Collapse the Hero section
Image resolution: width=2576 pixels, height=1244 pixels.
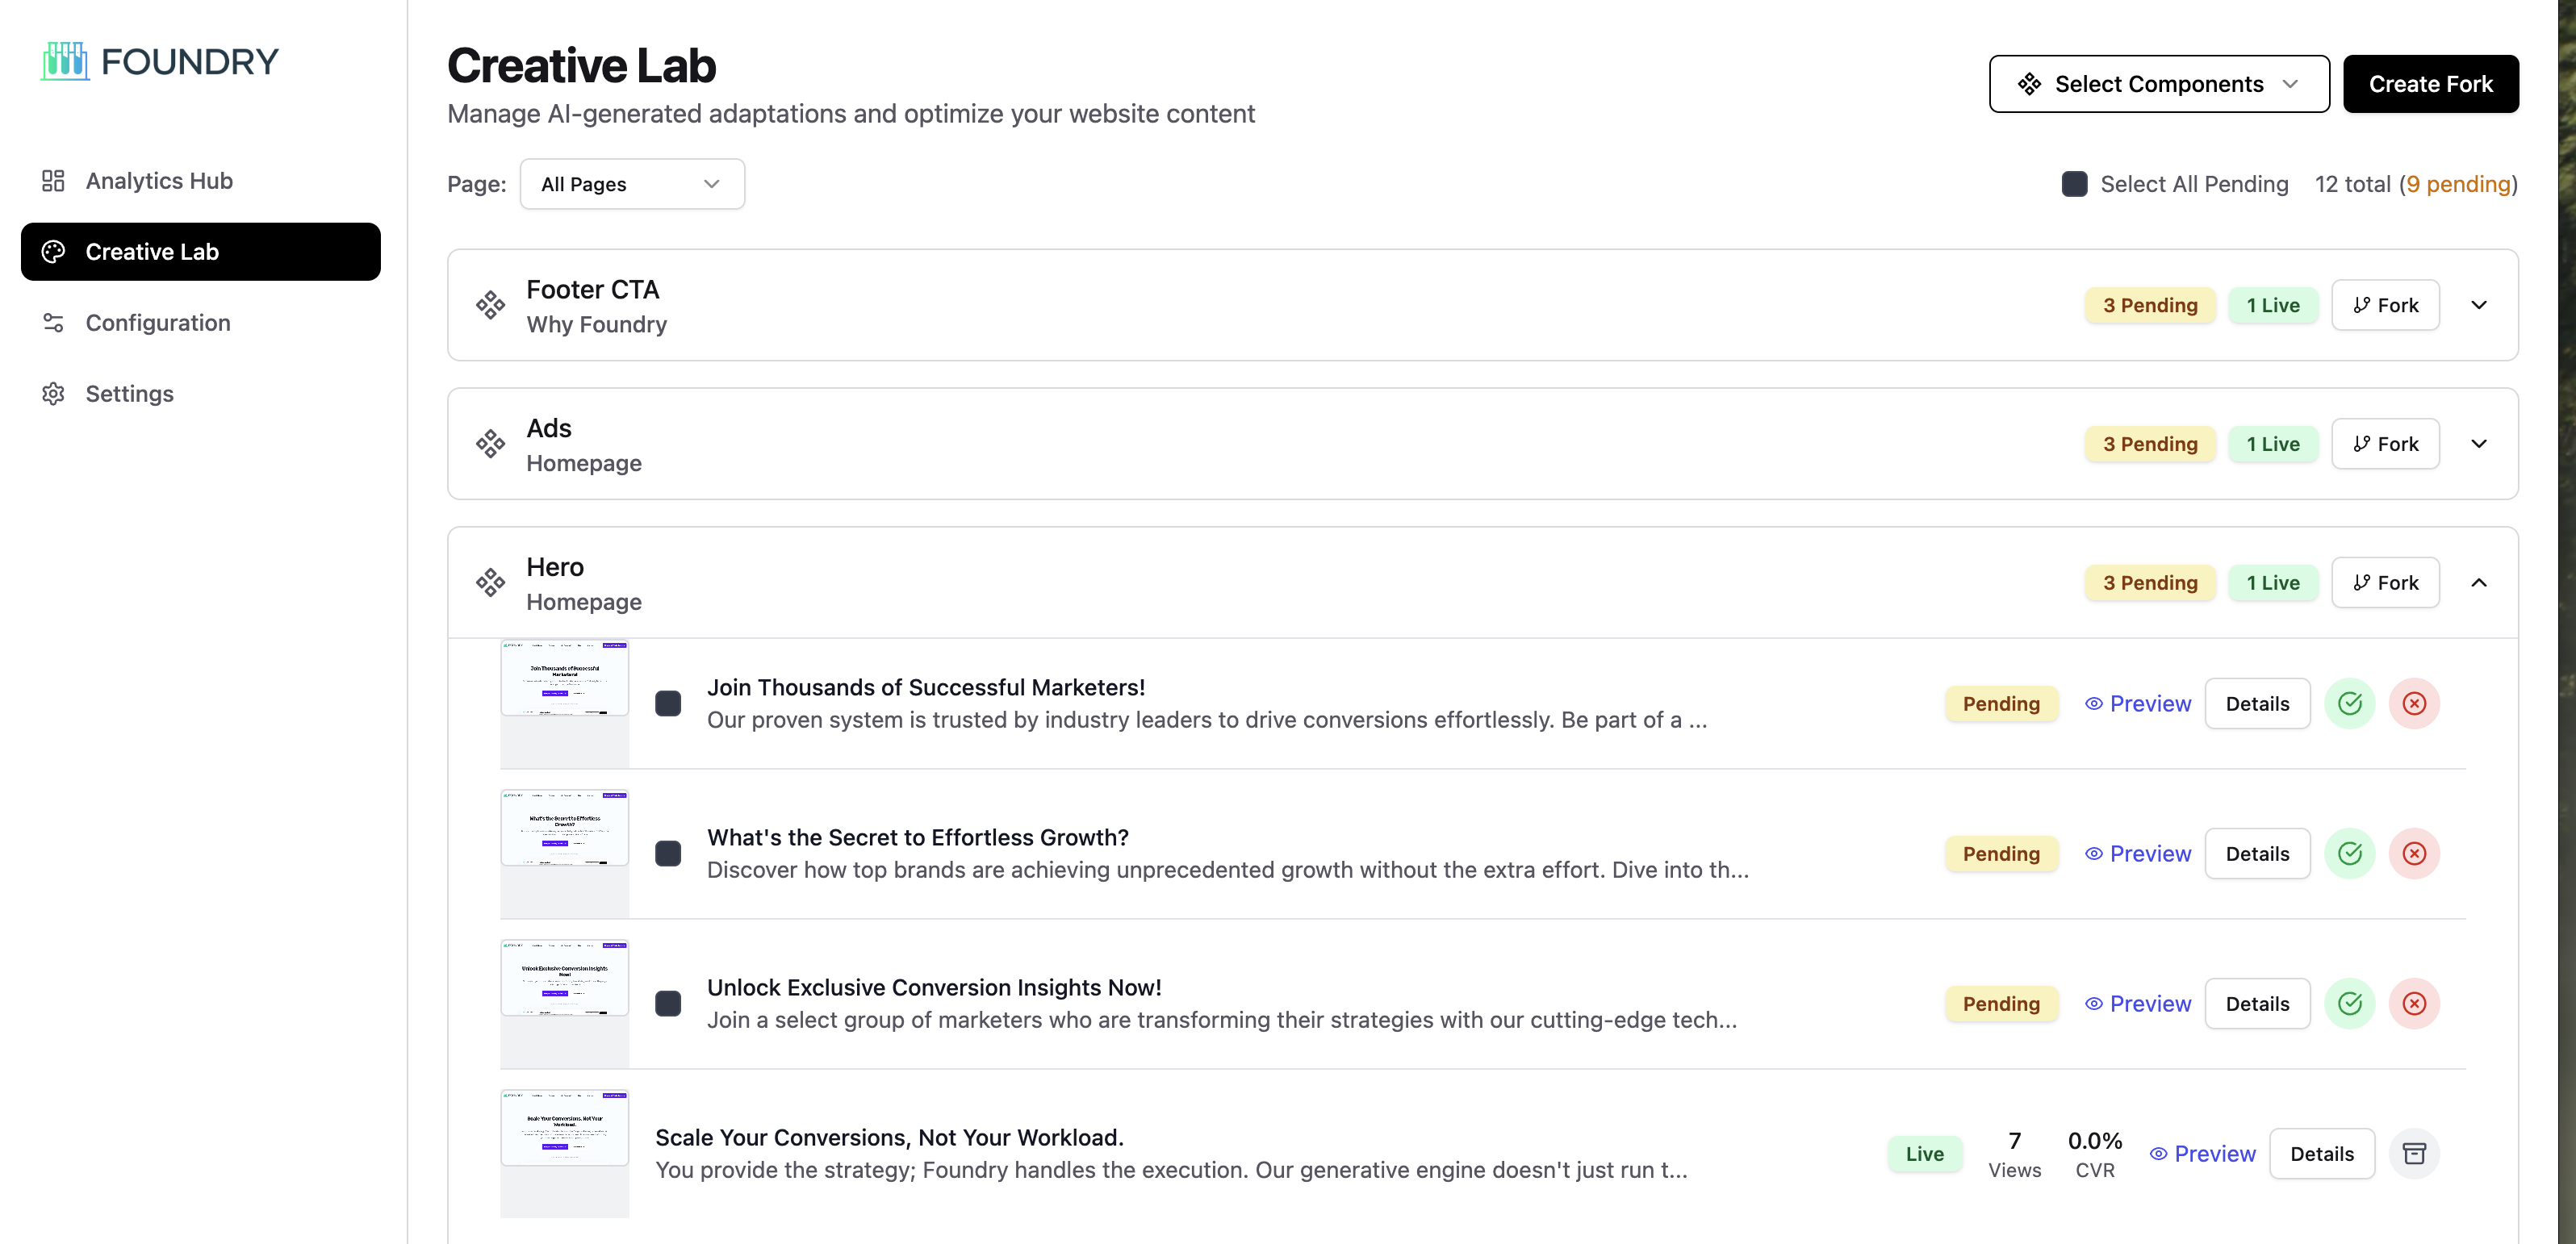coord(2478,583)
